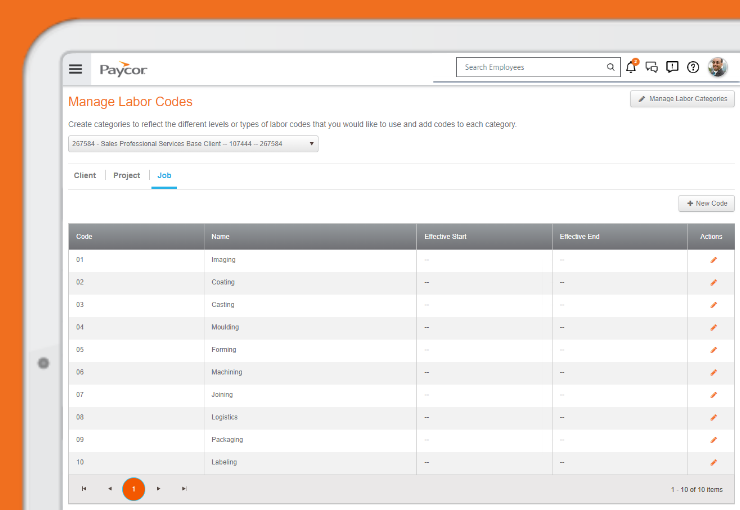This screenshot has width=740, height=510.
Task: Click the Machining name cell
Action: pyautogui.click(x=311, y=373)
